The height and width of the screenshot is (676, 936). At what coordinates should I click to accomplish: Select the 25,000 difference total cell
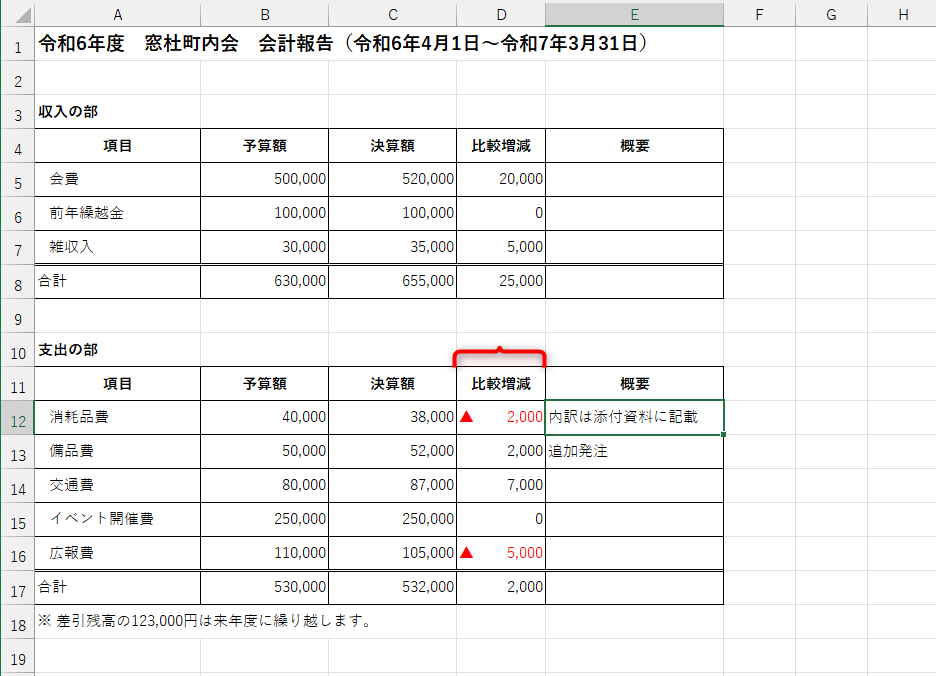point(501,282)
